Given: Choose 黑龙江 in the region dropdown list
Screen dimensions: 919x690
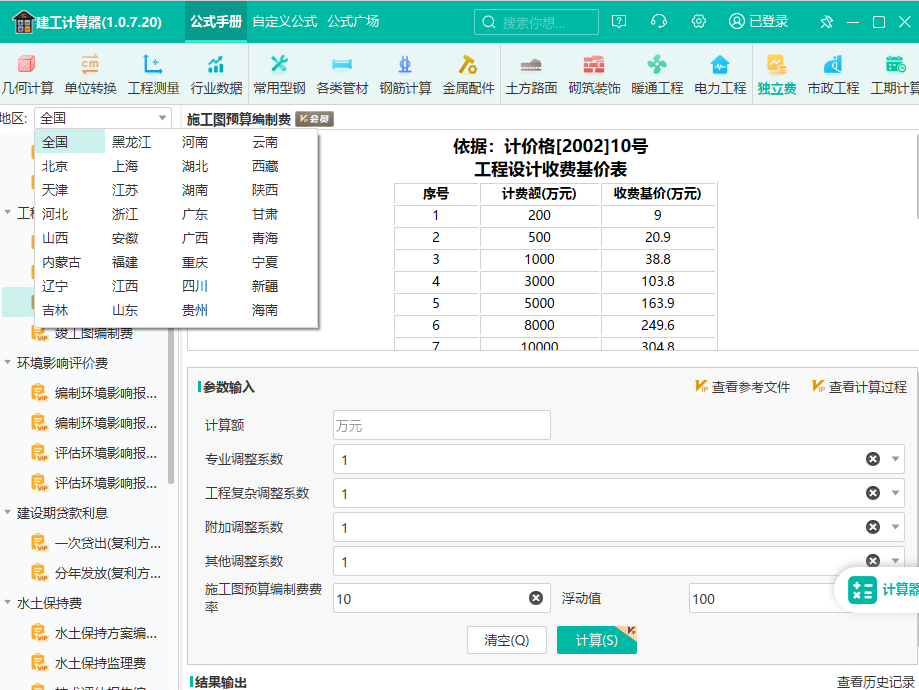Looking at the screenshot, I should point(131,142).
